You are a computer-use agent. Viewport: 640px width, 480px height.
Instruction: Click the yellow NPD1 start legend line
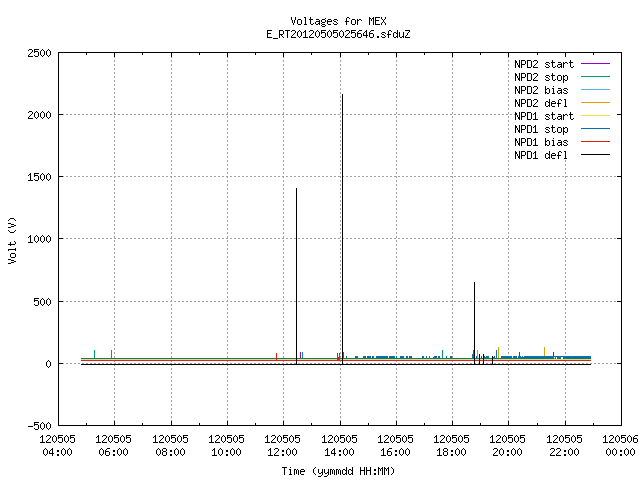(595, 116)
